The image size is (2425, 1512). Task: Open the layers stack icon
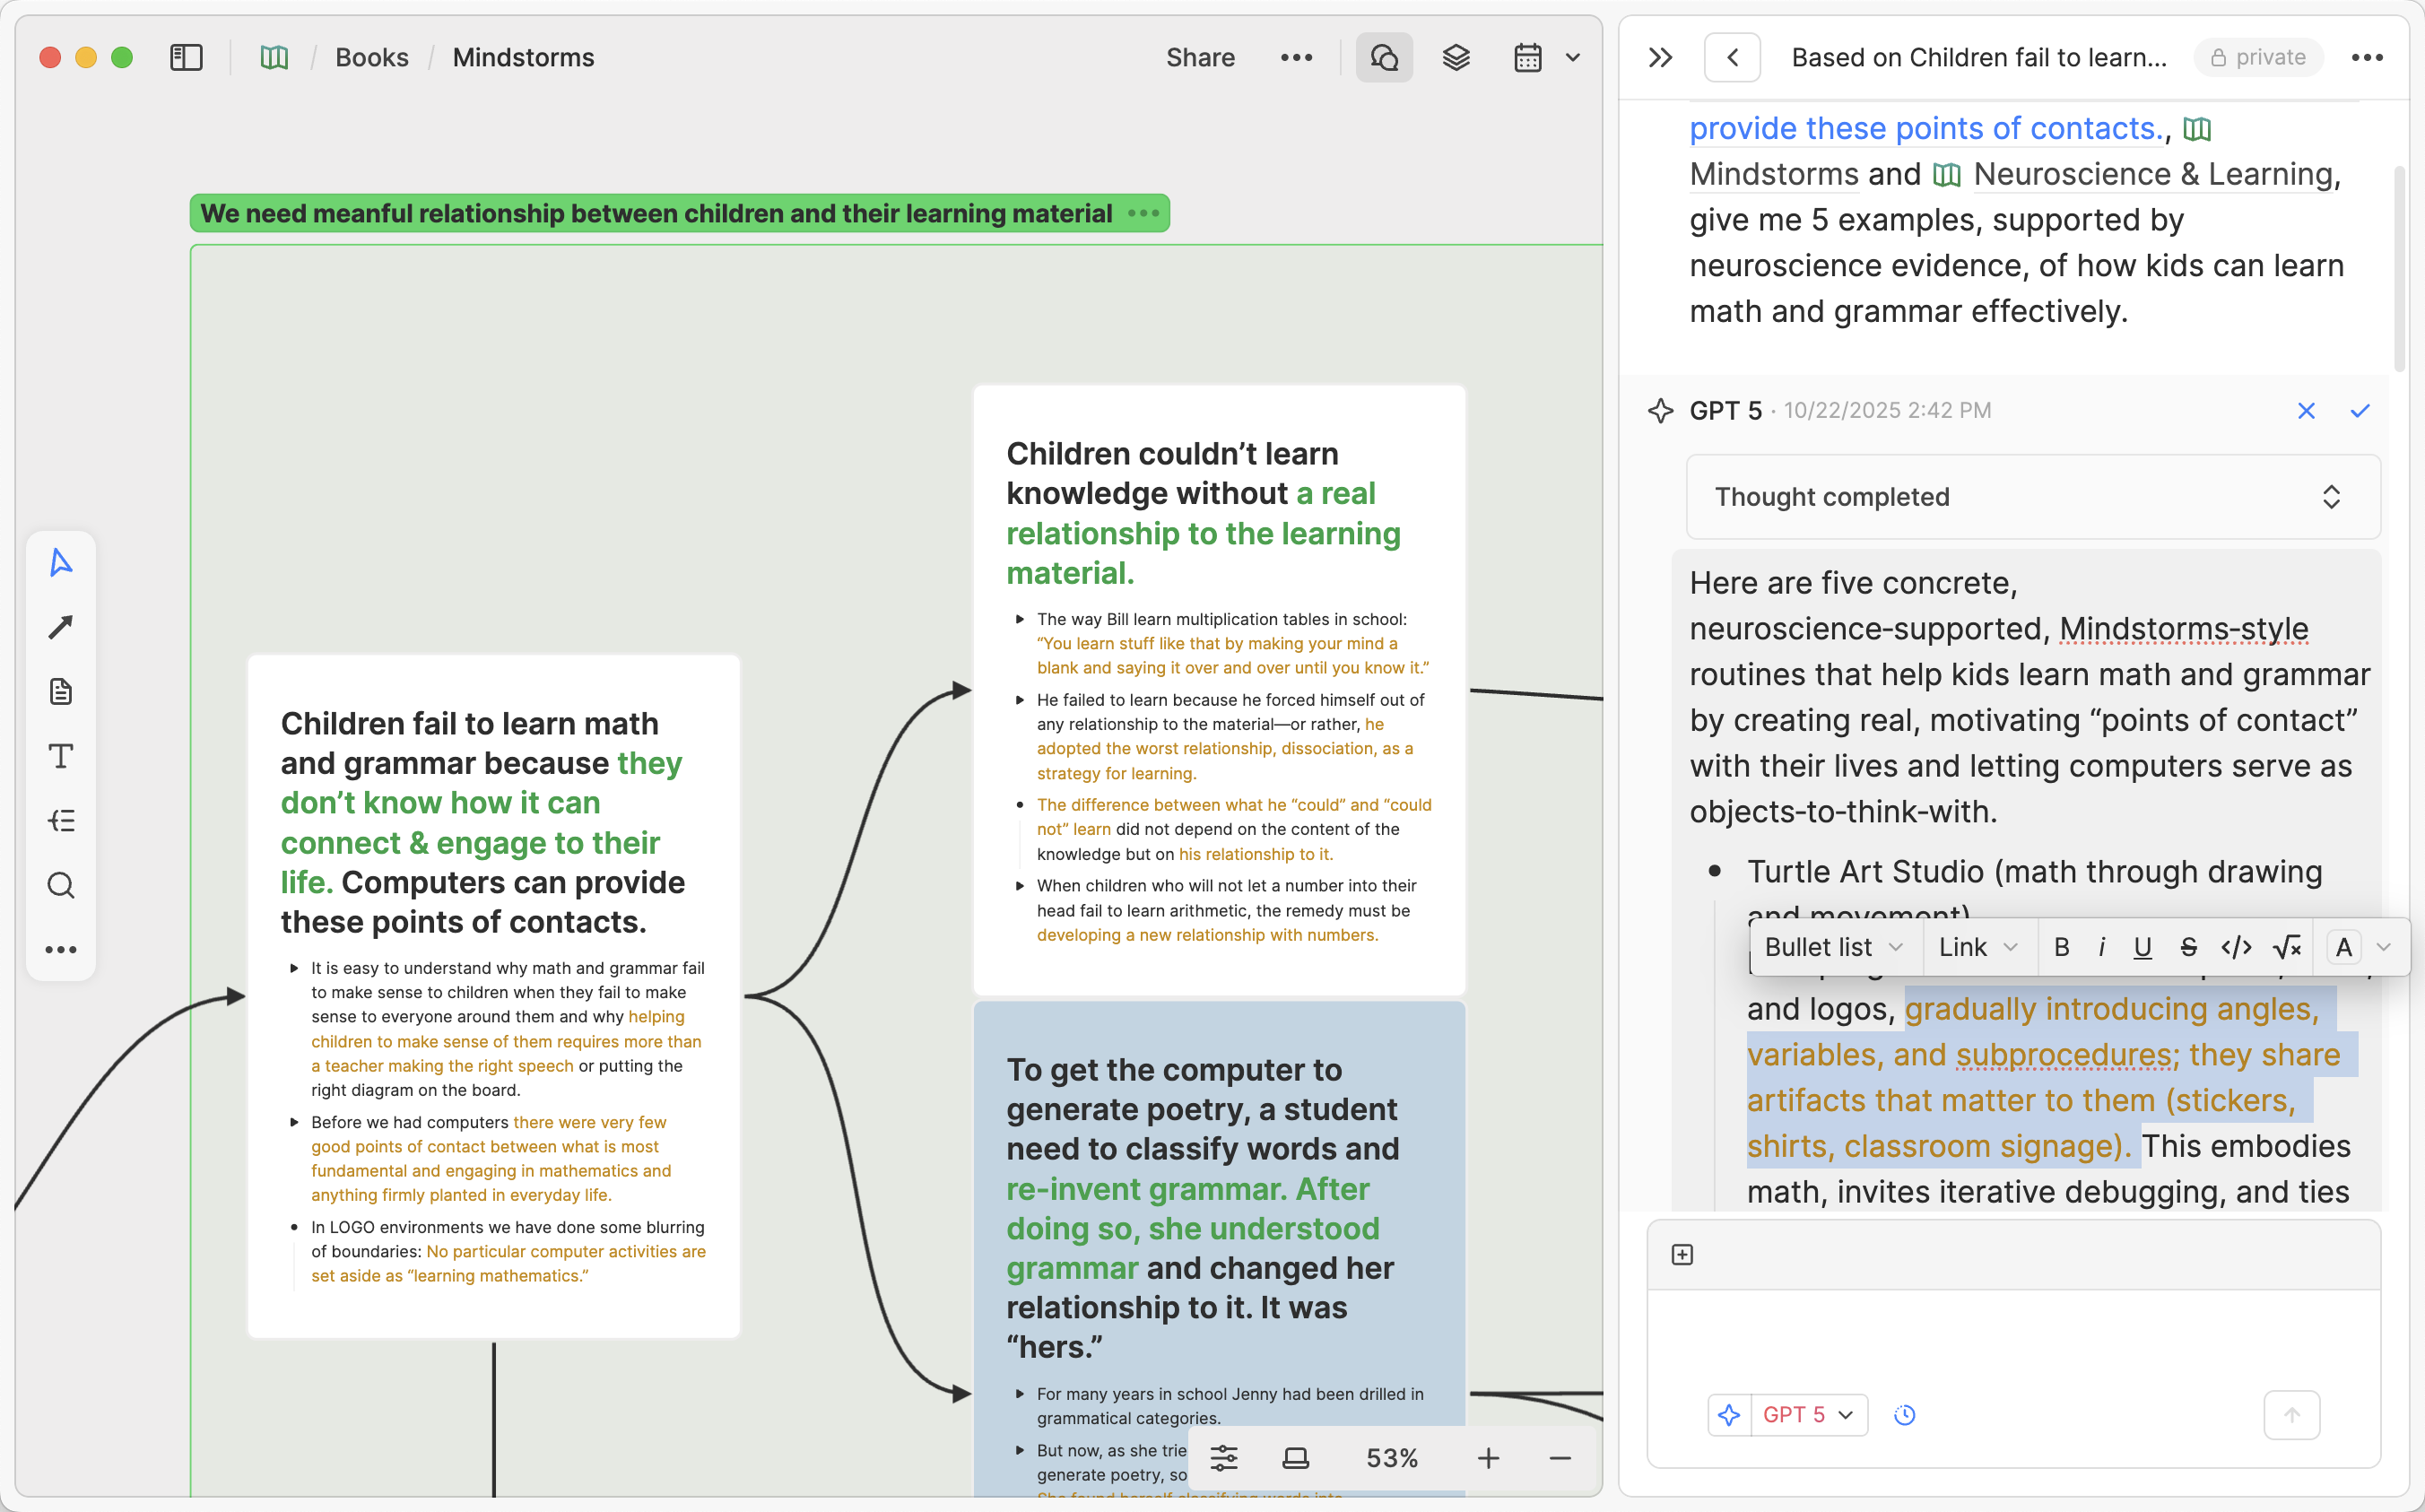(1456, 58)
